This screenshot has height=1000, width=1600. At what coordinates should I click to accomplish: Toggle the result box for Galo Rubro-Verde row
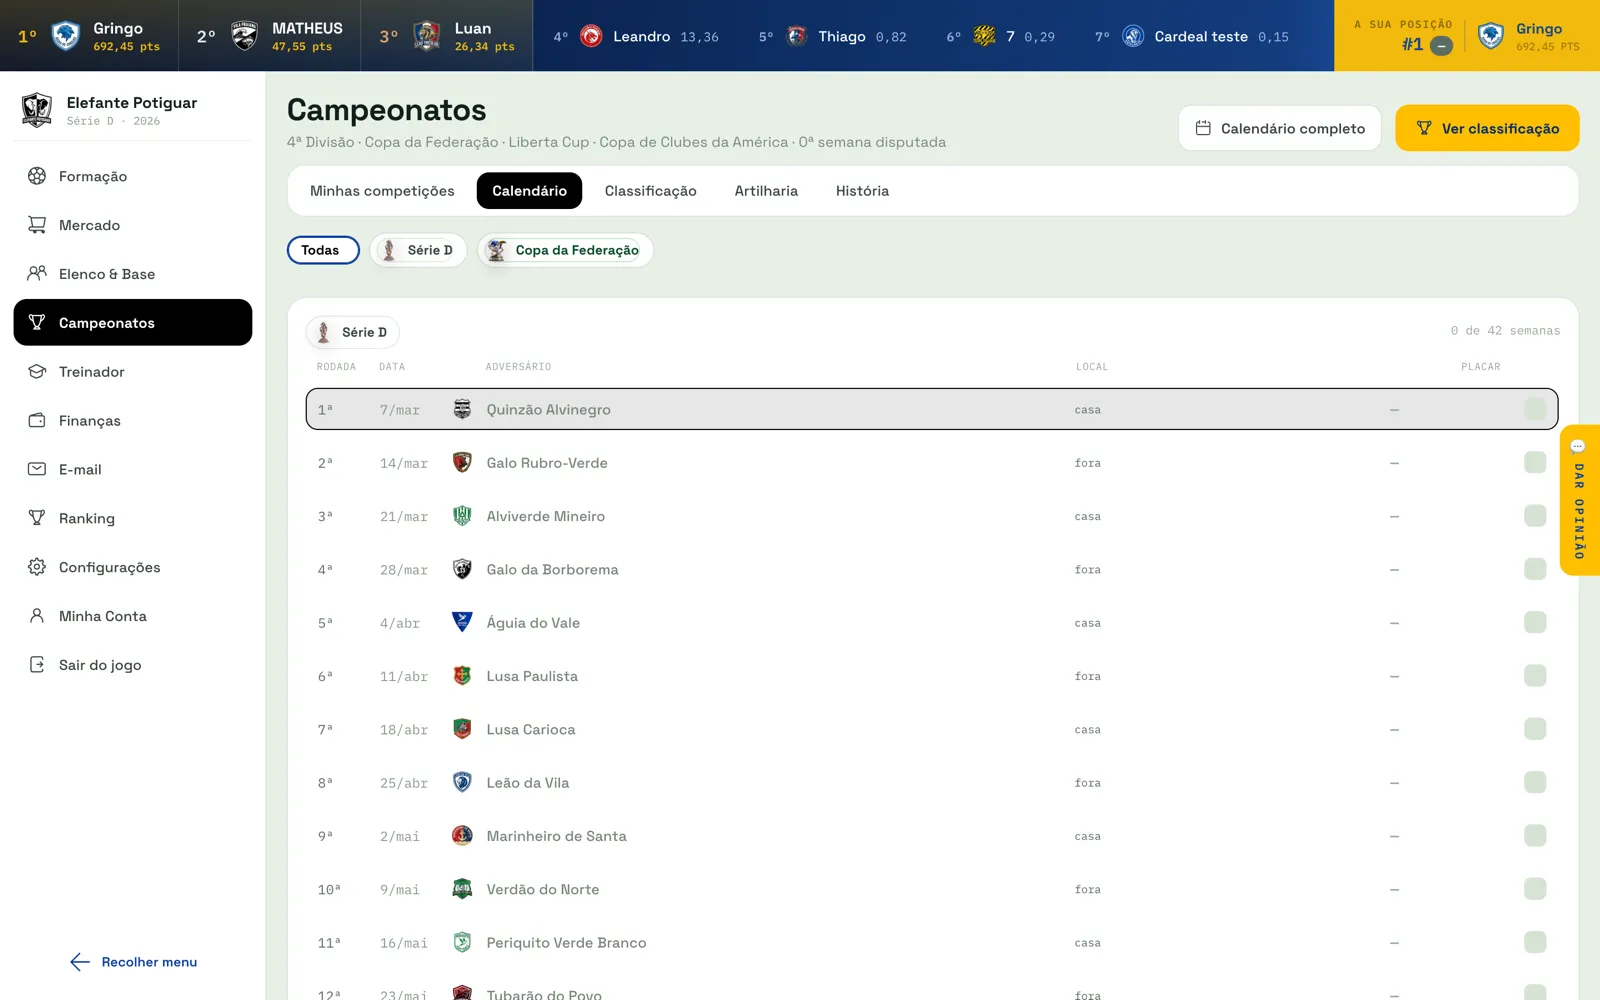1535,462
